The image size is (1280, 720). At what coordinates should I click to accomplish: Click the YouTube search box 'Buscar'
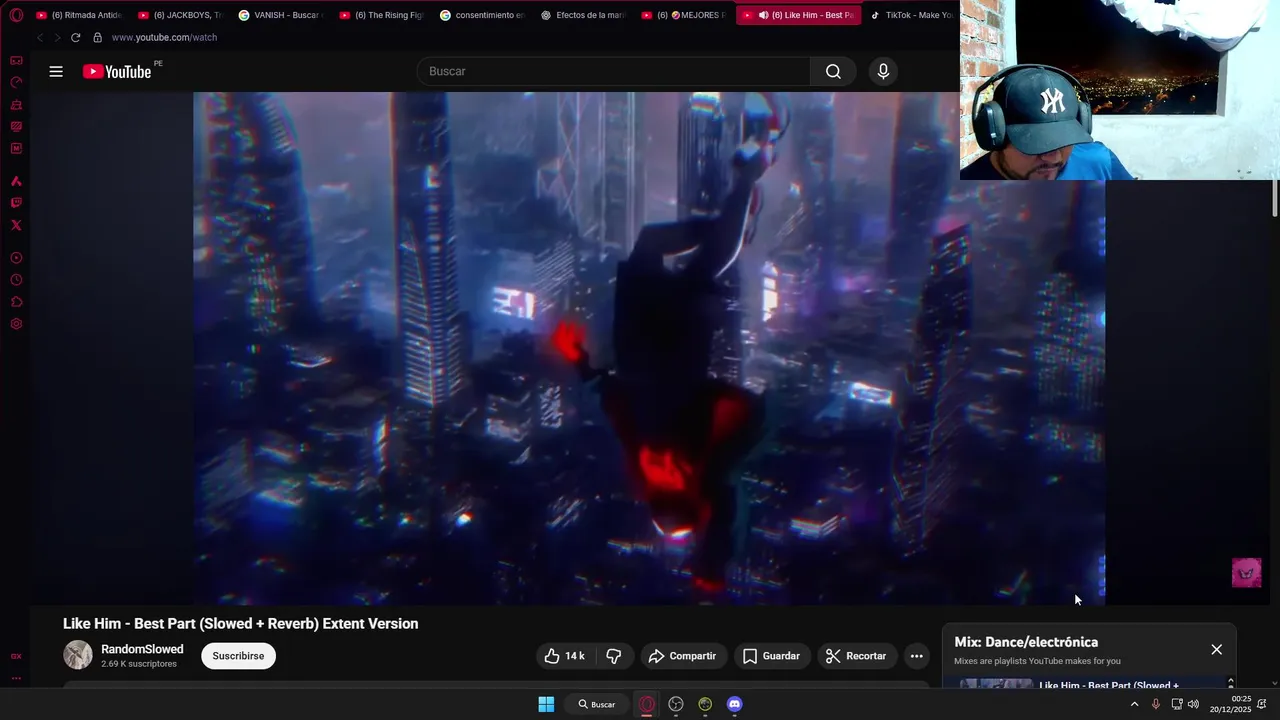point(614,71)
